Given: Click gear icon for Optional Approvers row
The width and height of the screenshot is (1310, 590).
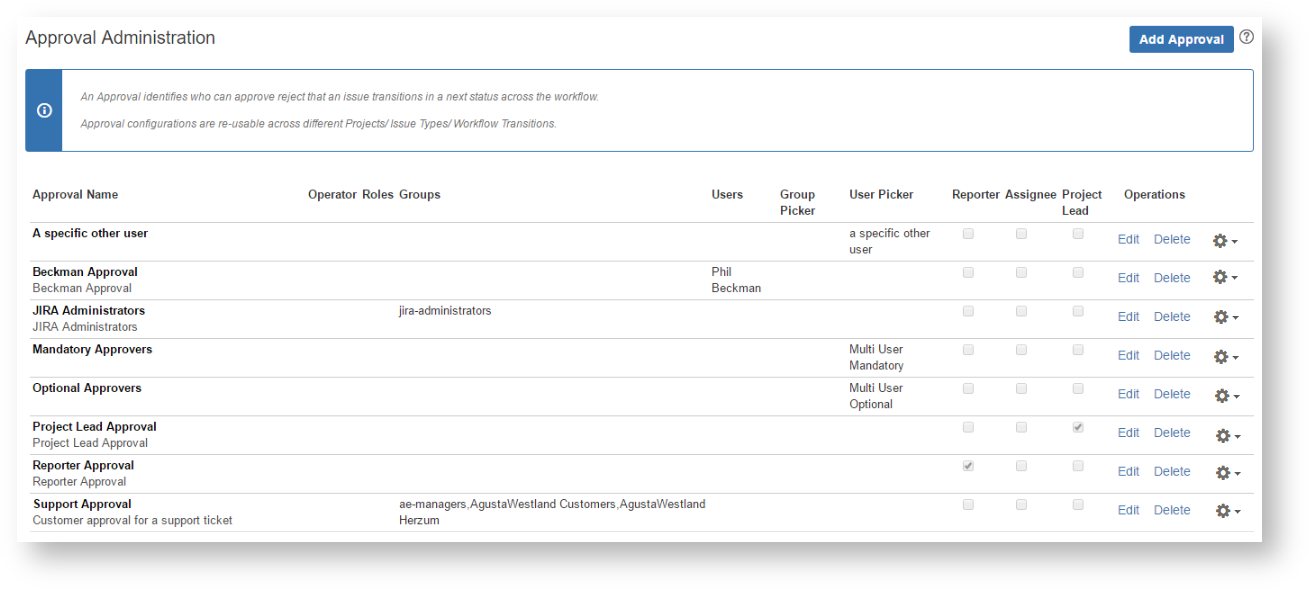Looking at the screenshot, I should 1224,395.
